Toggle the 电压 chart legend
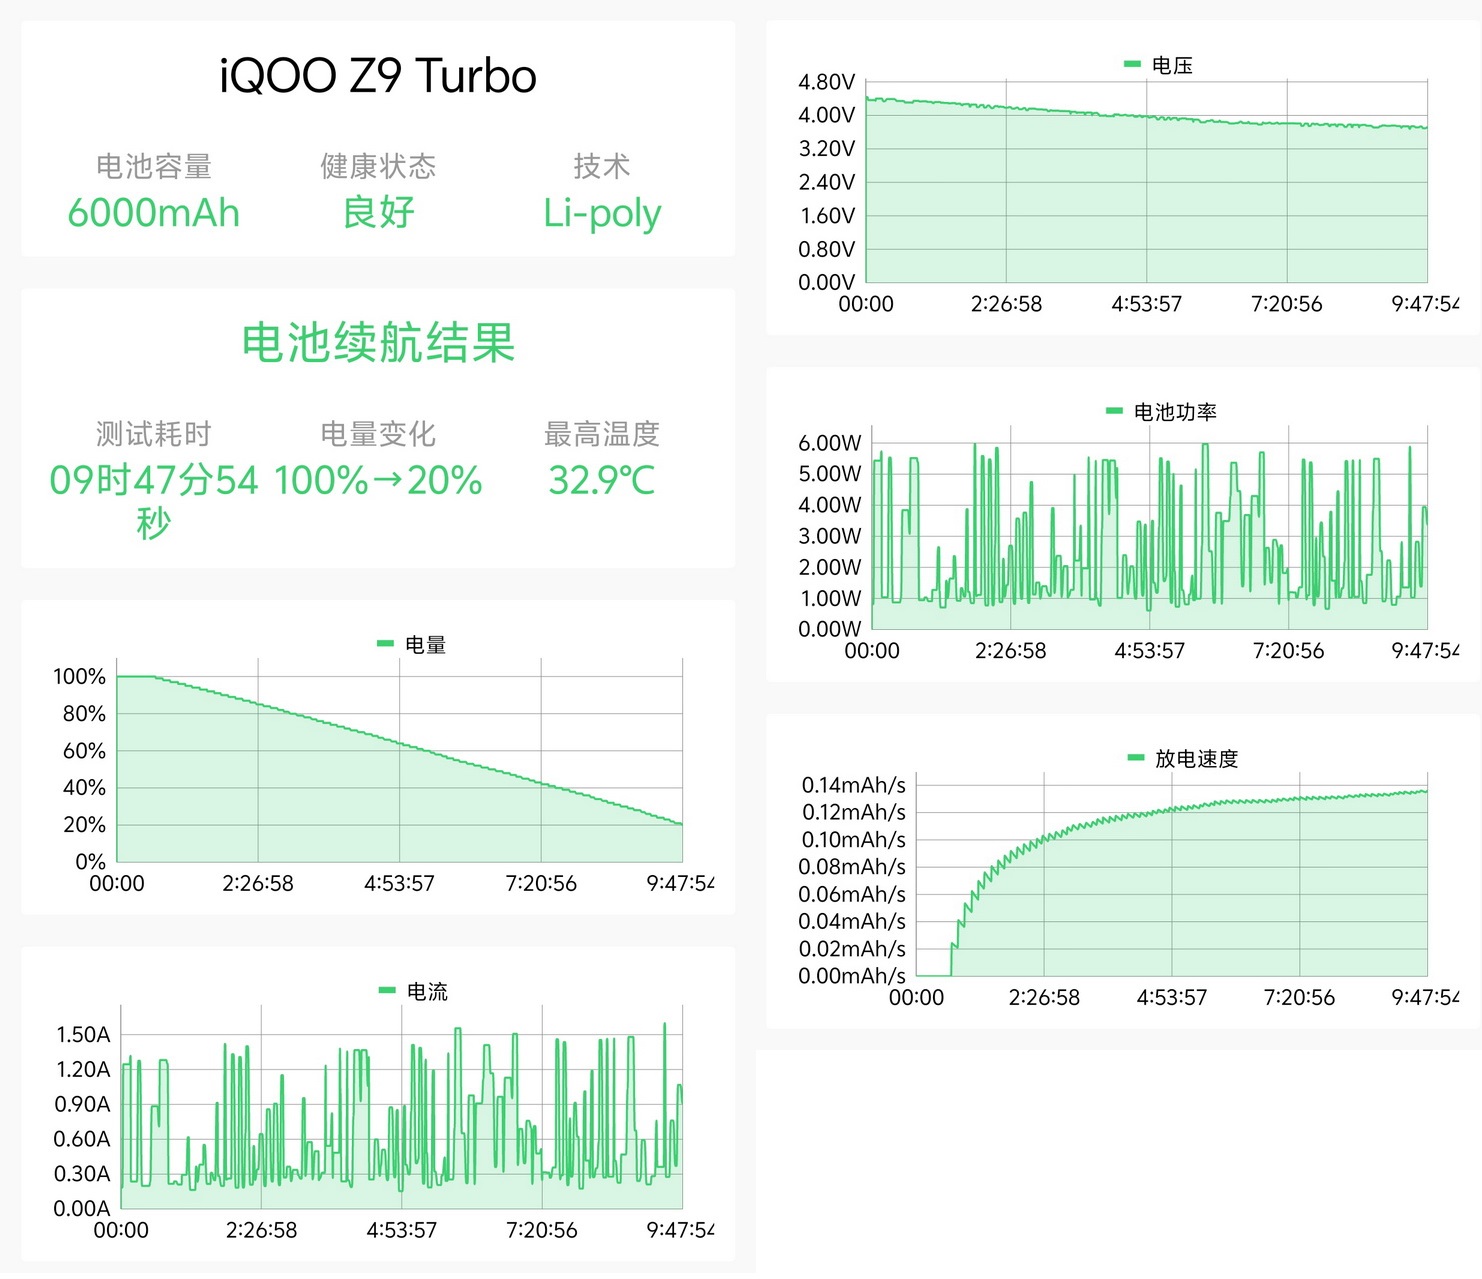This screenshot has height=1279, width=1482. [x=1159, y=65]
